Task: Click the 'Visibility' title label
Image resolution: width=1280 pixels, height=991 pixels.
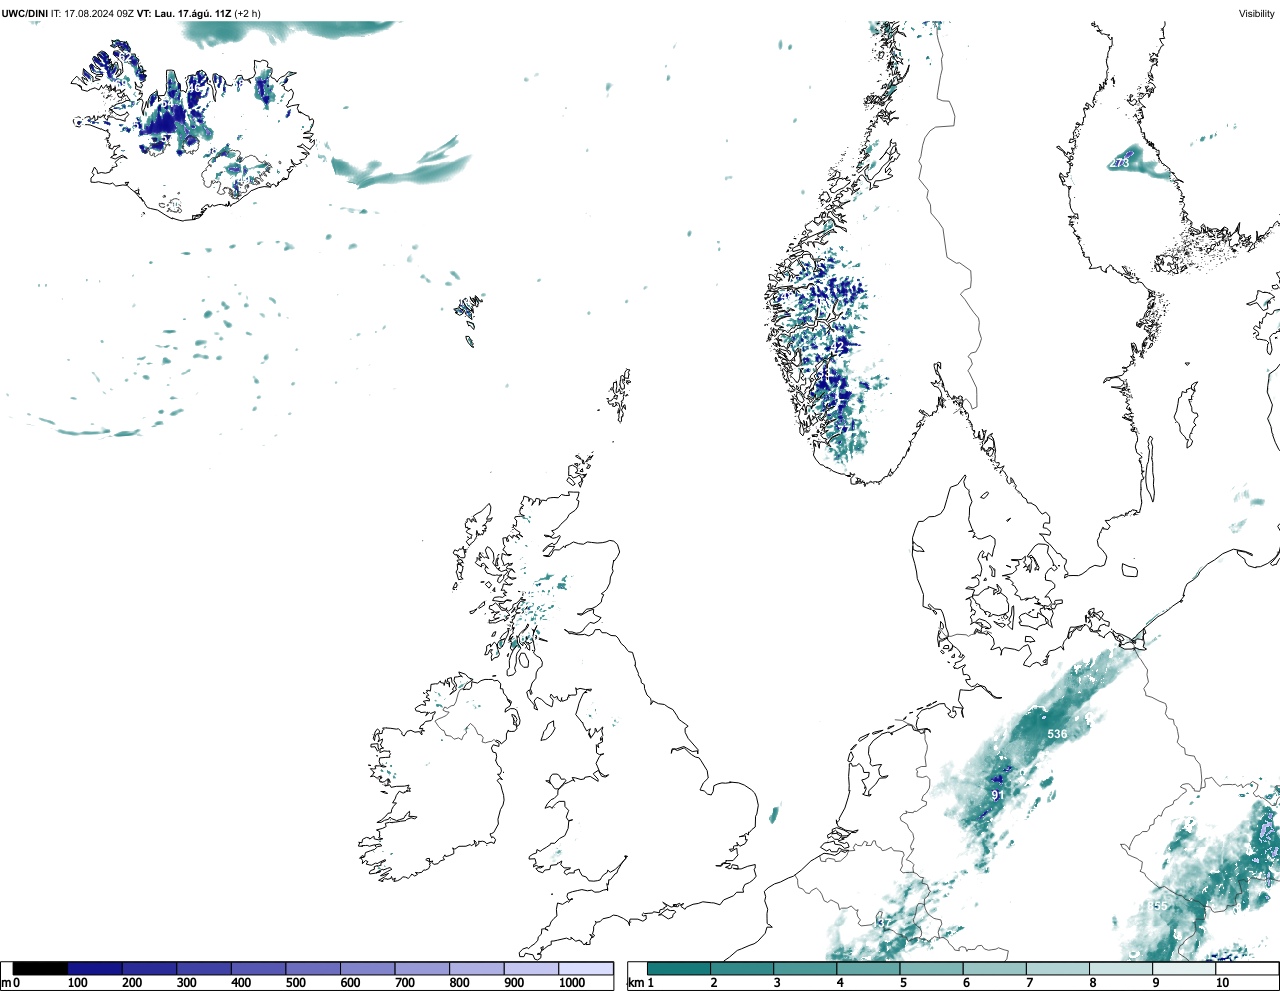Action: click(x=1256, y=14)
